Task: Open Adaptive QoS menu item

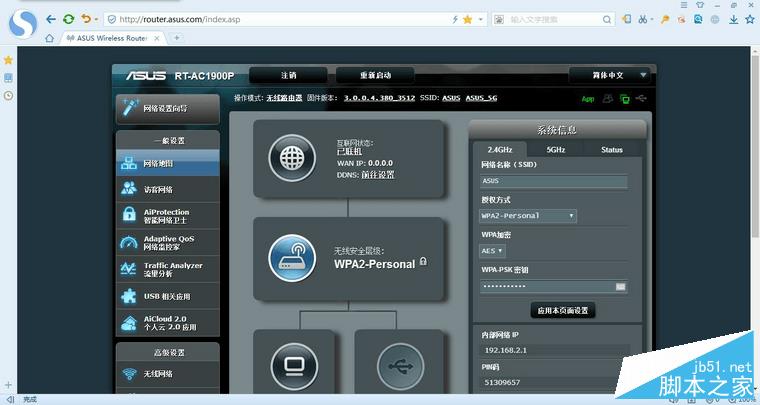Action: click(x=168, y=243)
